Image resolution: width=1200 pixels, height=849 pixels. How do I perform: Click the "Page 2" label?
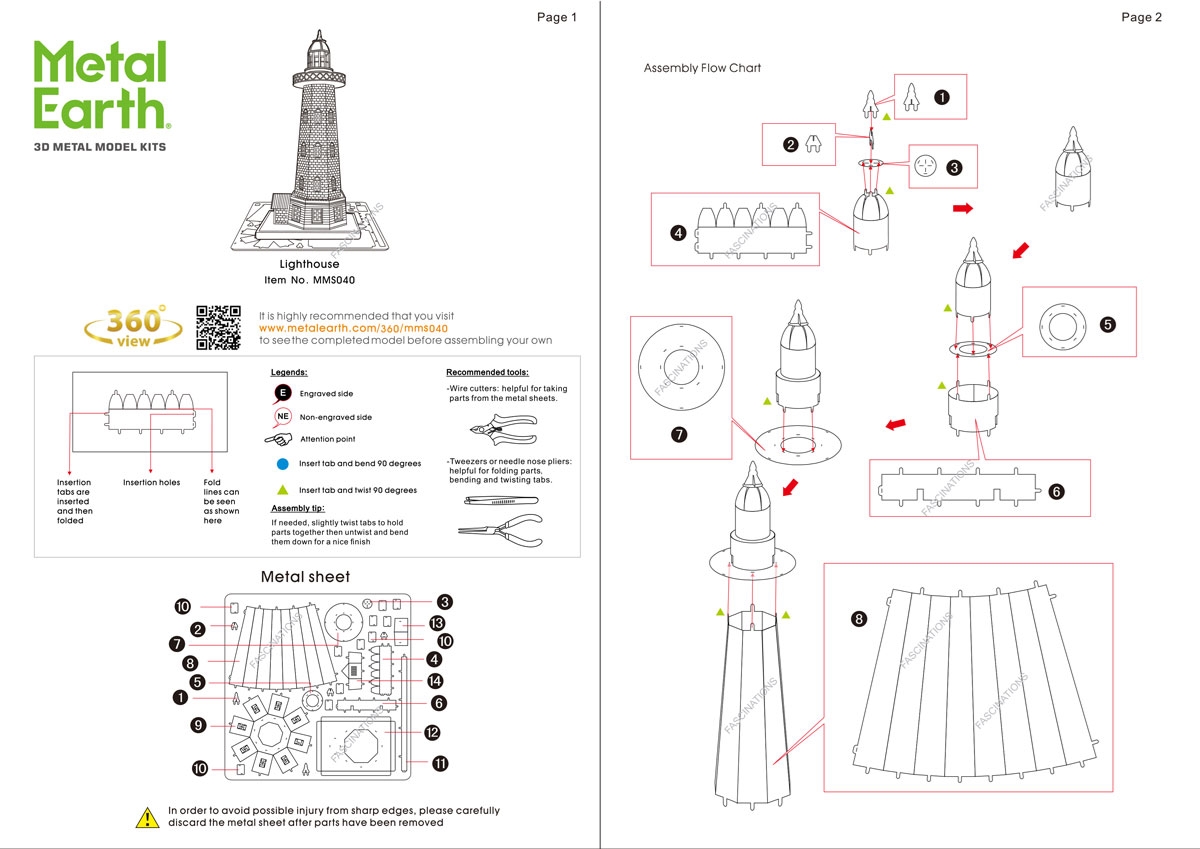click(x=1141, y=17)
